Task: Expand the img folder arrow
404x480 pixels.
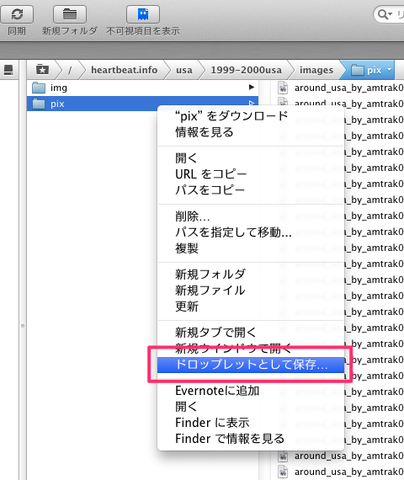Action: tap(251, 87)
